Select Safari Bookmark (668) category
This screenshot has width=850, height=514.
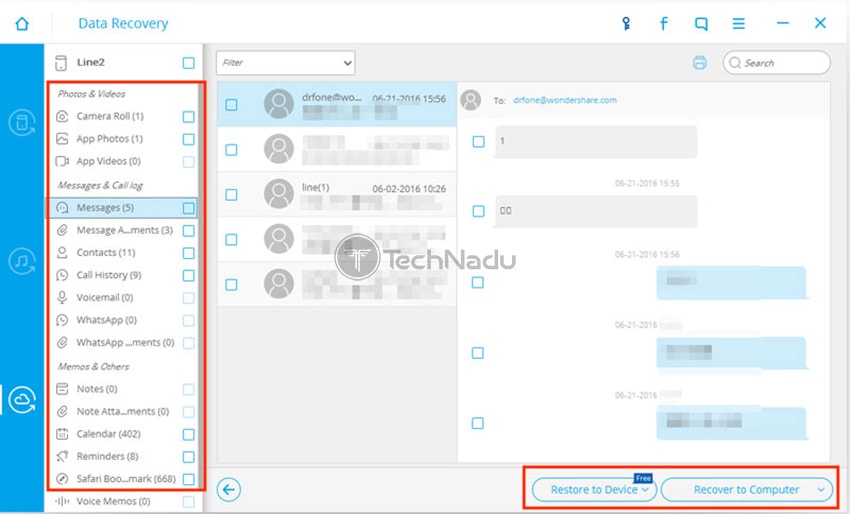point(126,479)
